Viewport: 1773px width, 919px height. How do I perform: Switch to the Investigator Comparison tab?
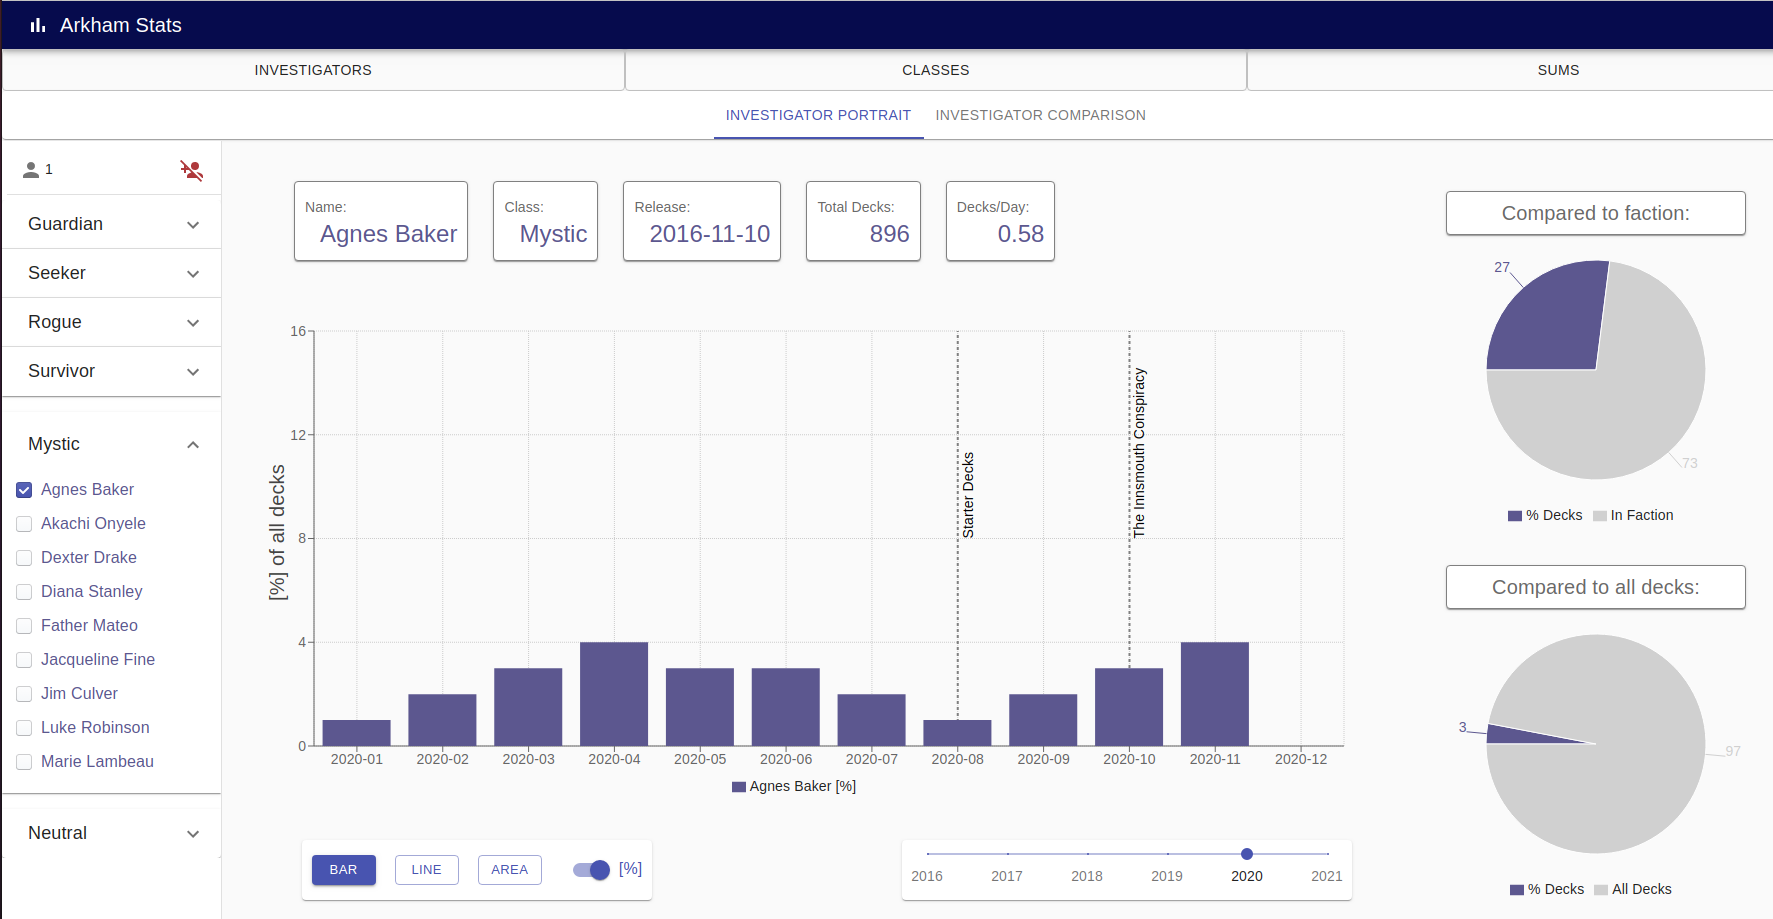[1040, 115]
